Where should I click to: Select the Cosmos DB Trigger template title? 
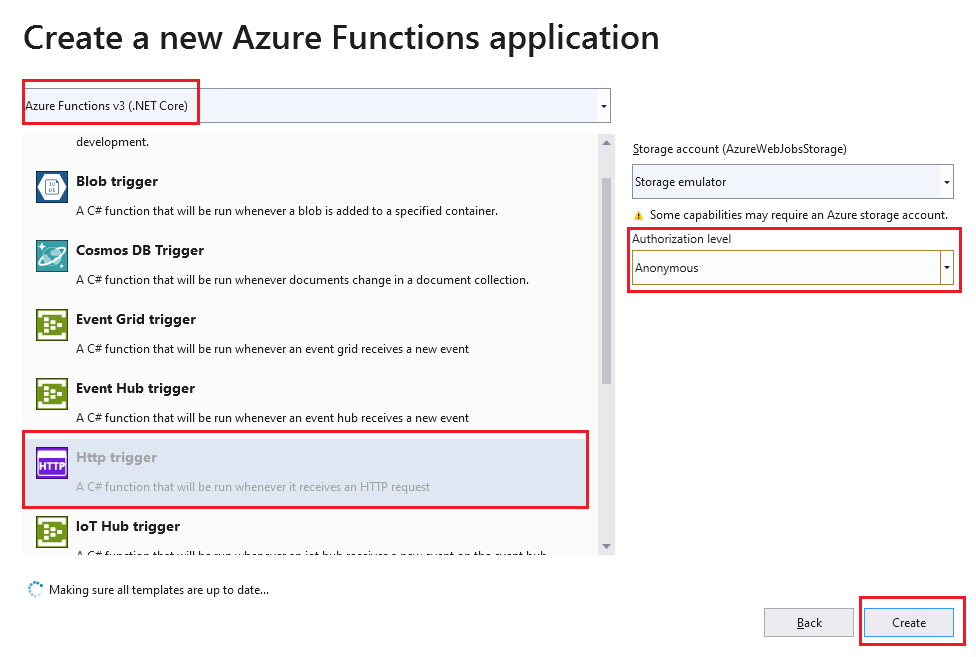coord(140,250)
